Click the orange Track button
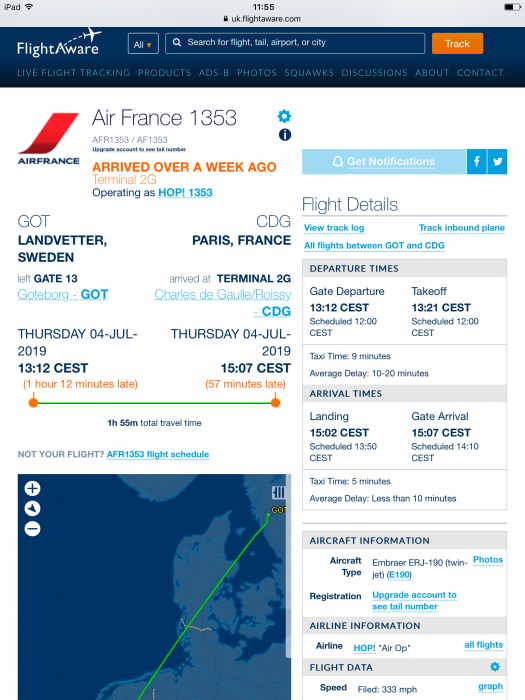Image resolution: width=525 pixels, height=700 pixels. [457, 44]
